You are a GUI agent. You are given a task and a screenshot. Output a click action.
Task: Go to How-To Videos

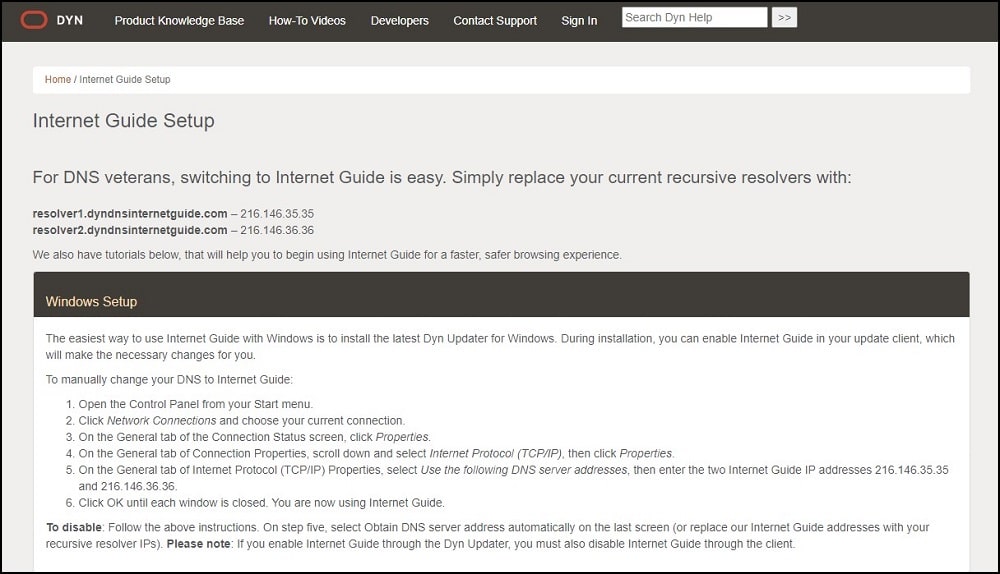point(307,20)
